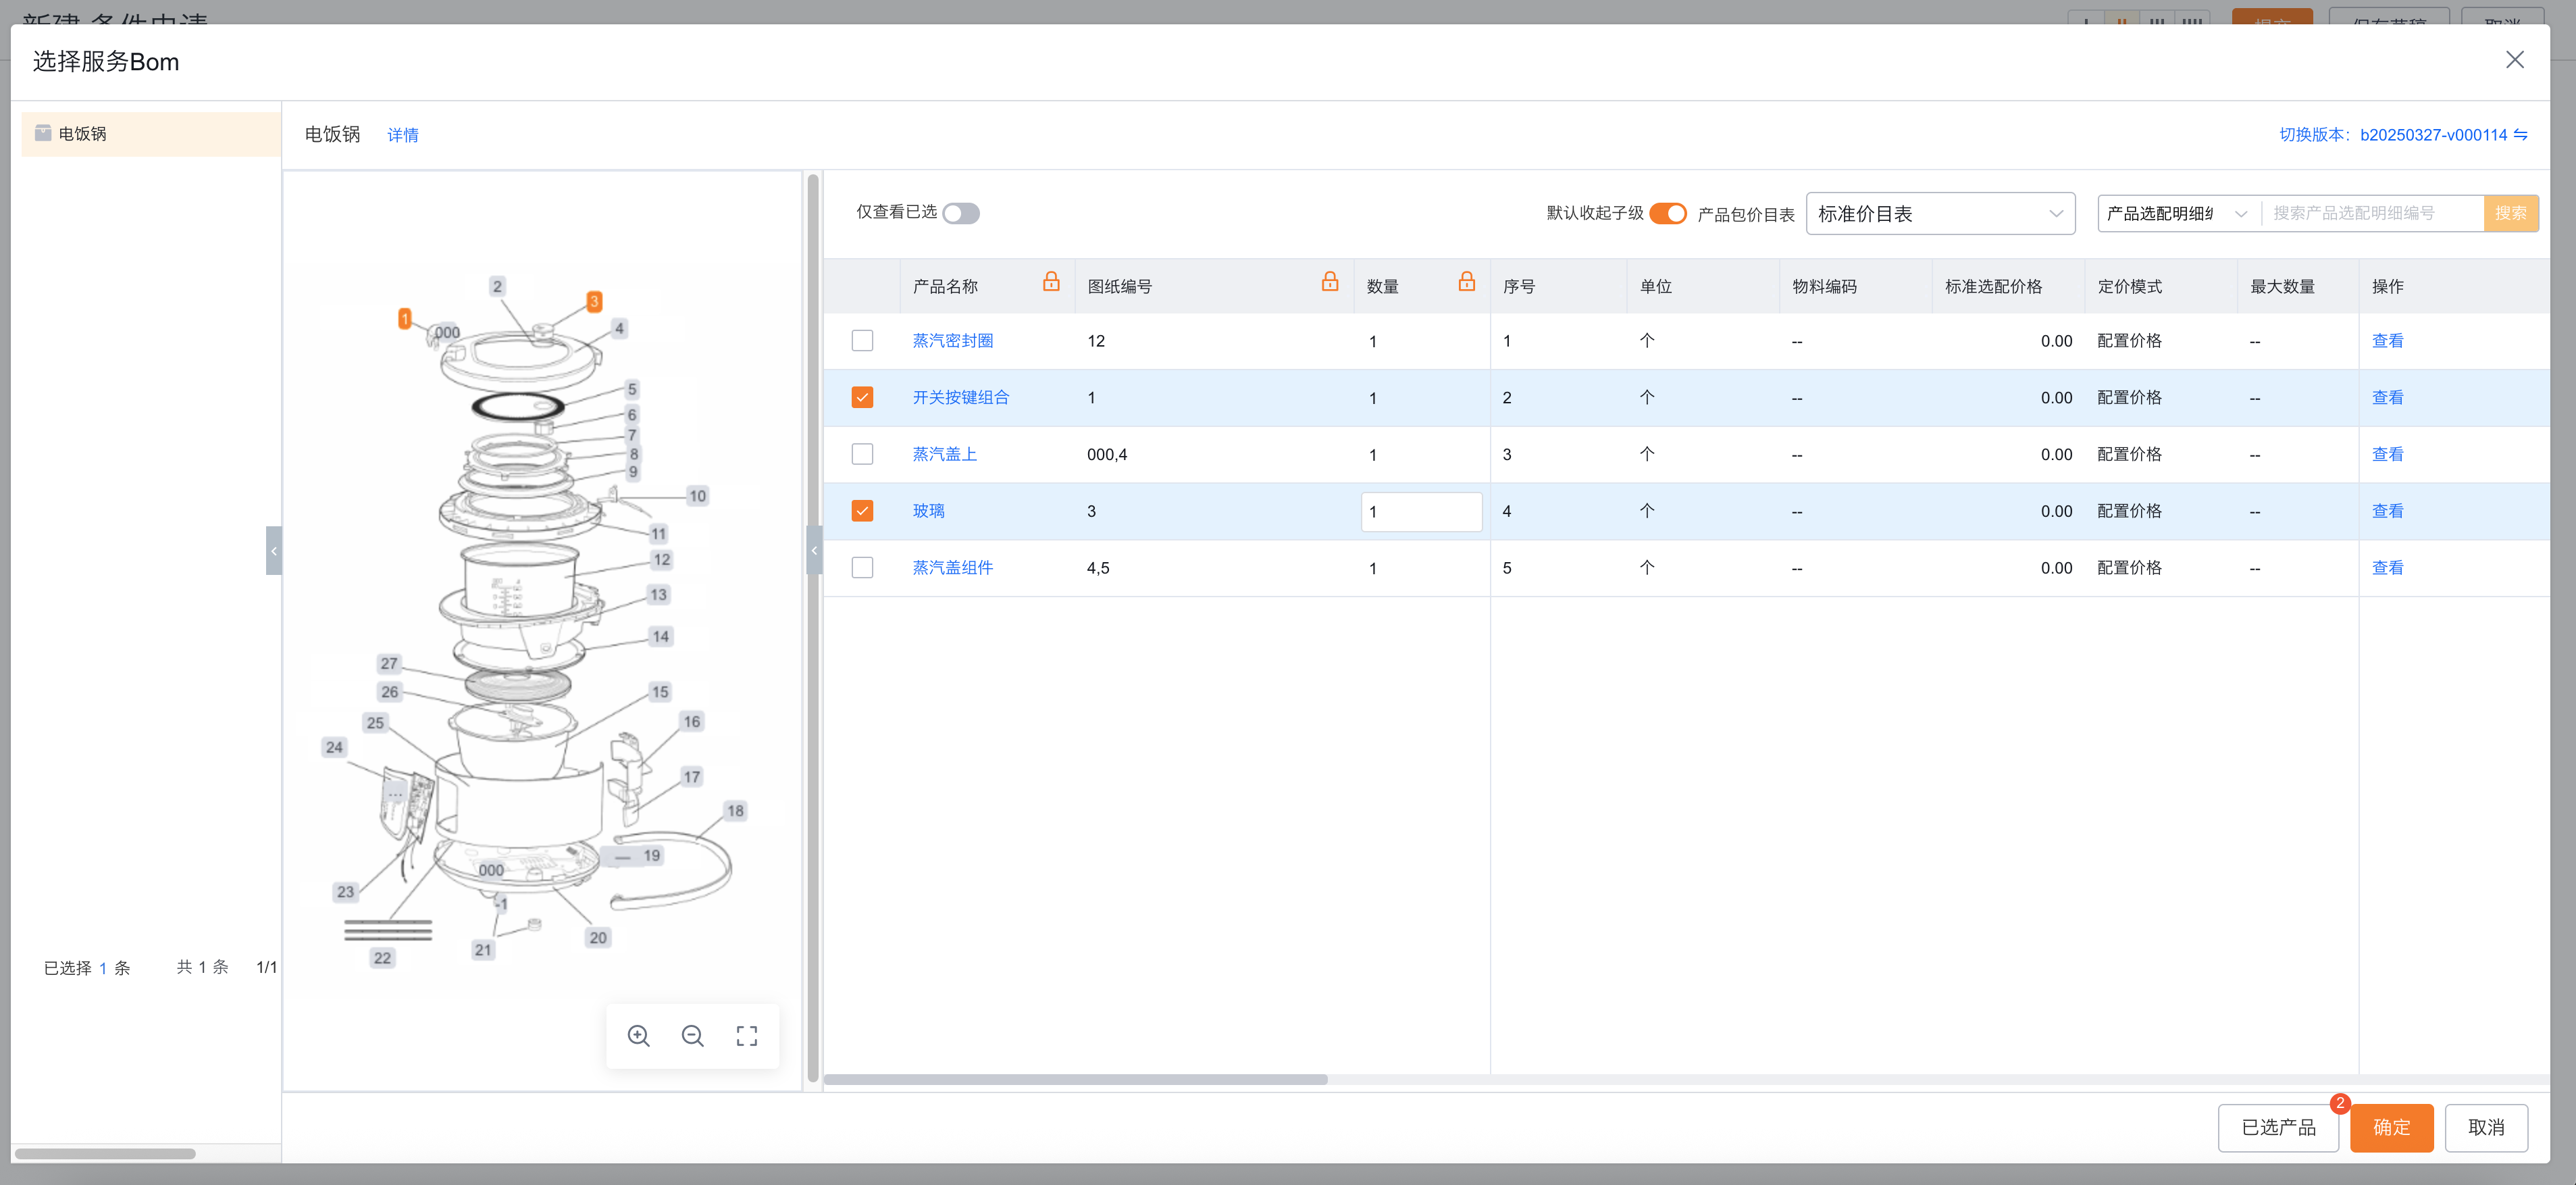
Task: Select 电饭锅 in the left tree
Action: (151, 134)
